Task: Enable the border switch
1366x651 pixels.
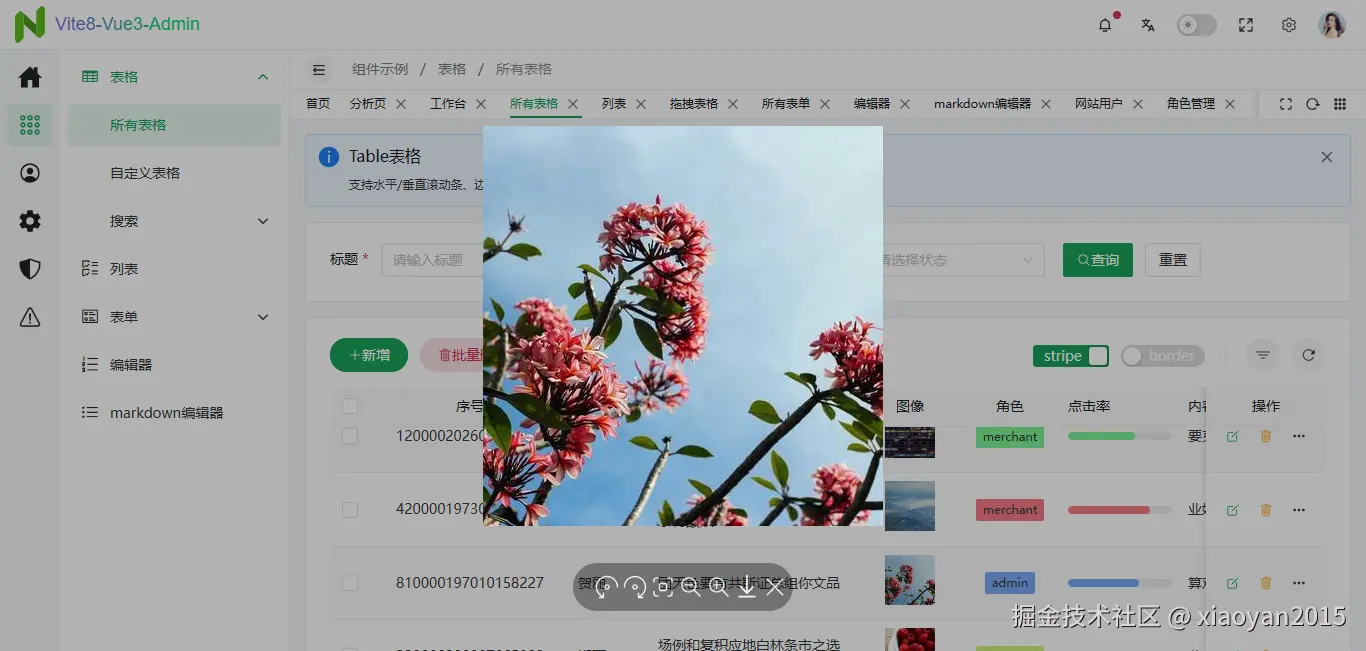Action: 1162,356
